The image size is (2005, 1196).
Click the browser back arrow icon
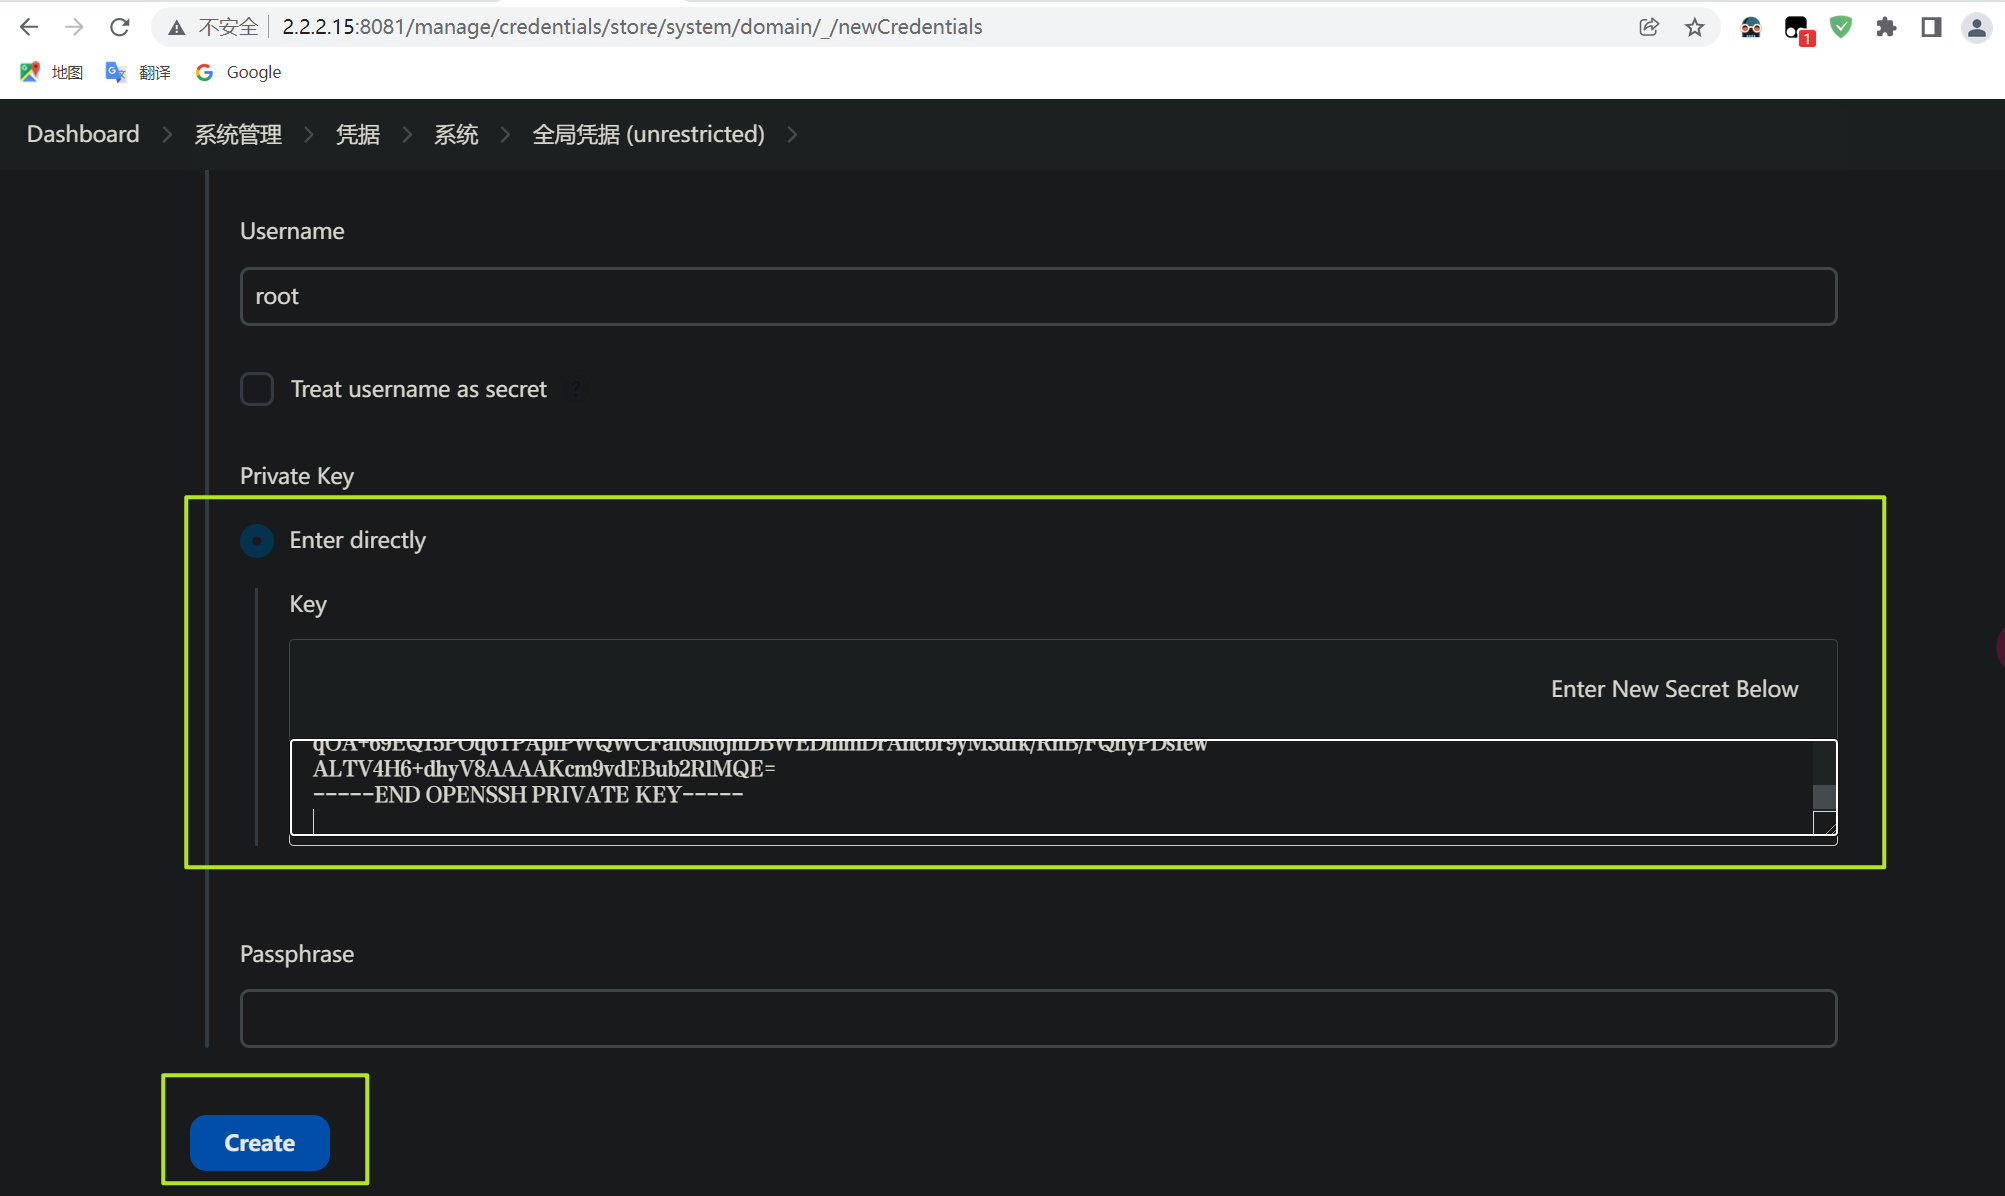[29, 27]
